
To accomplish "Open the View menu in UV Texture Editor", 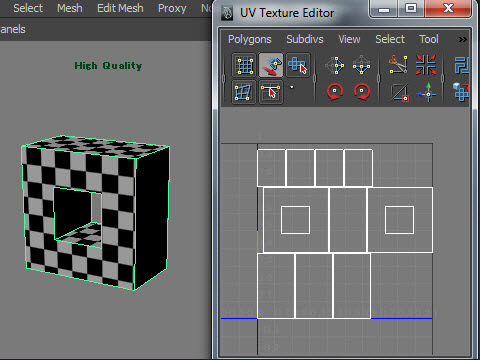I will coord(349,39).
